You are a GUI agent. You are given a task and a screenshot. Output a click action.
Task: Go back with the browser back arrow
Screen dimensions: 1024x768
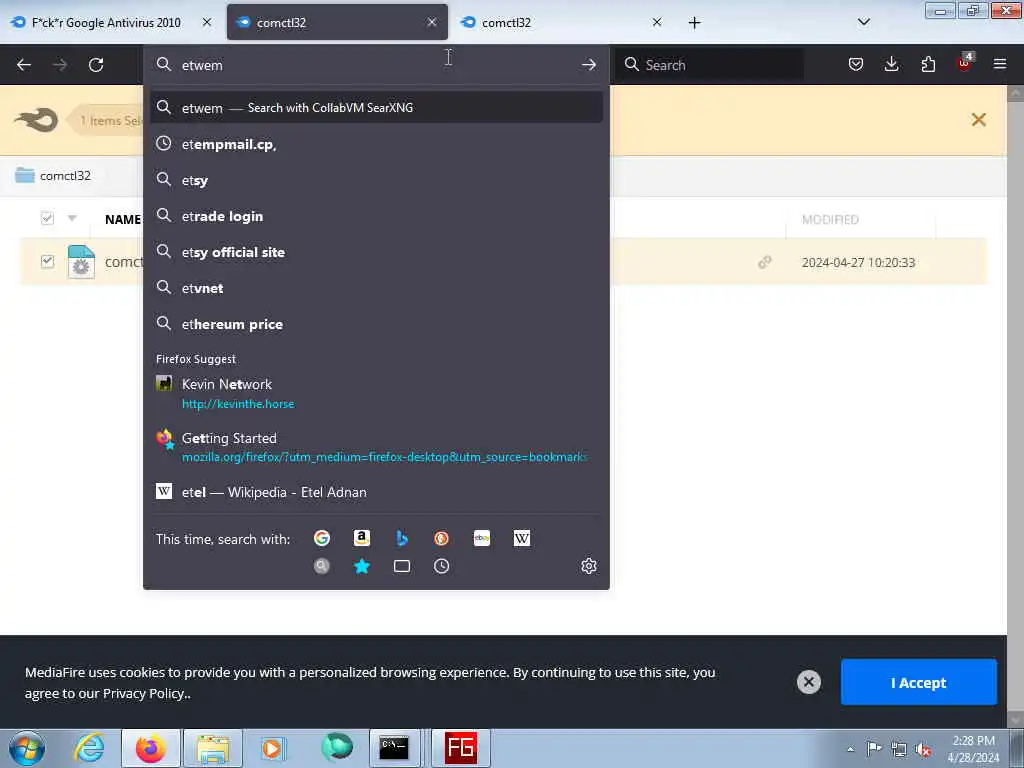[x=24, y=65]
